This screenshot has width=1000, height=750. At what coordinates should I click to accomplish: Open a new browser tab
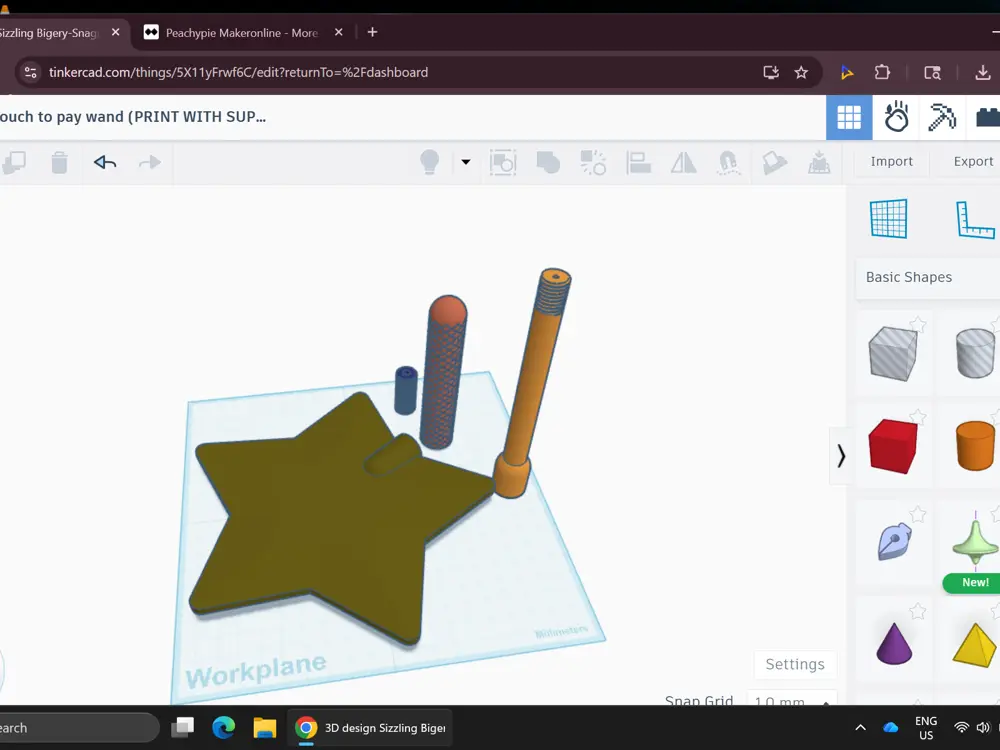point(372,32)
